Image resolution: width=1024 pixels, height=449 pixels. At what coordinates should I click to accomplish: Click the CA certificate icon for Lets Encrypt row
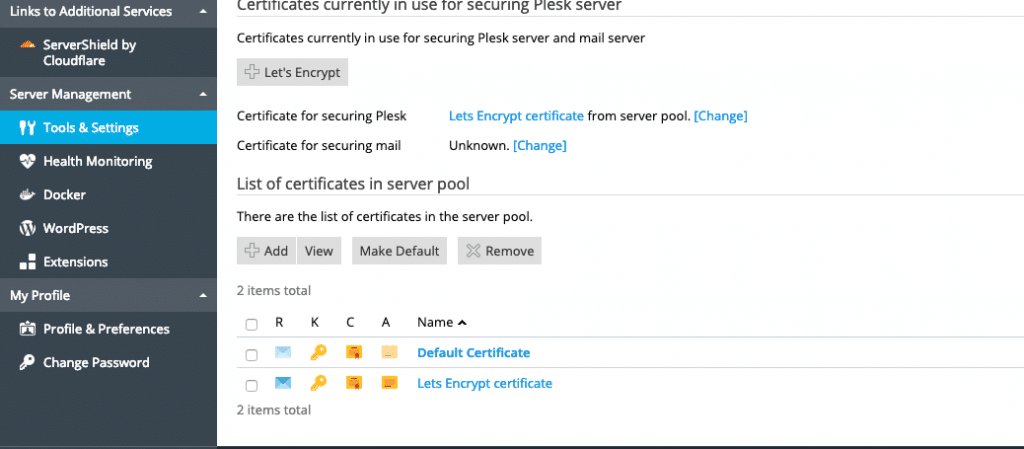pos(389,383)
